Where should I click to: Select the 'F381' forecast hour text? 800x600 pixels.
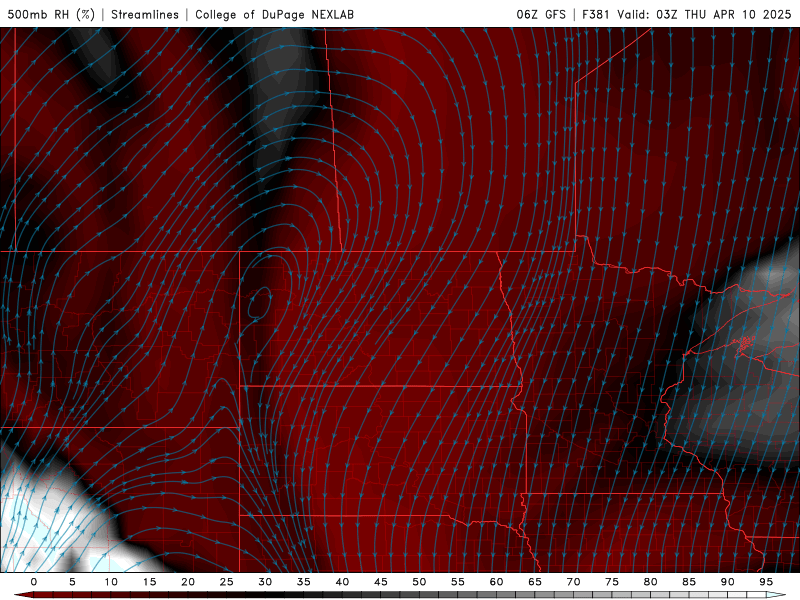pos(596,14)
